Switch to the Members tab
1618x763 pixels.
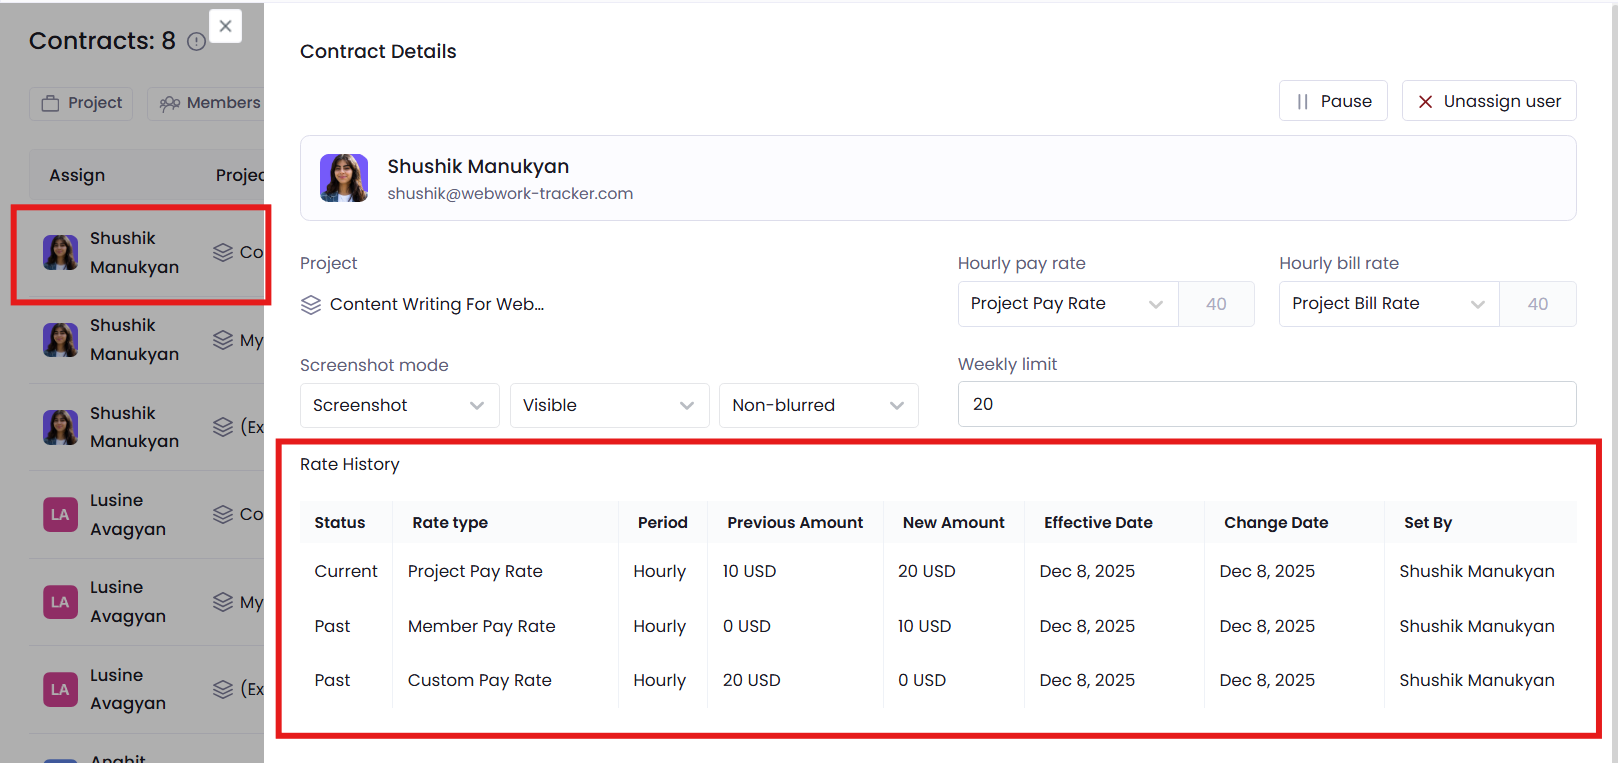click(210, 103)
